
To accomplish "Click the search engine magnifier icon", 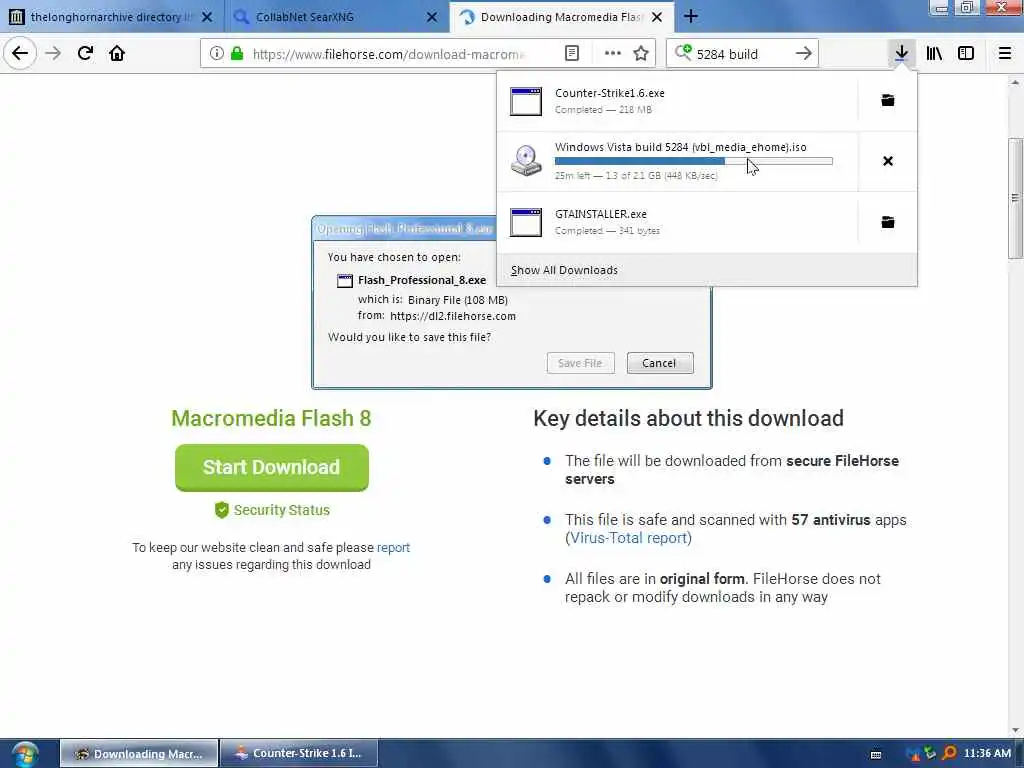I will [683, 53].
